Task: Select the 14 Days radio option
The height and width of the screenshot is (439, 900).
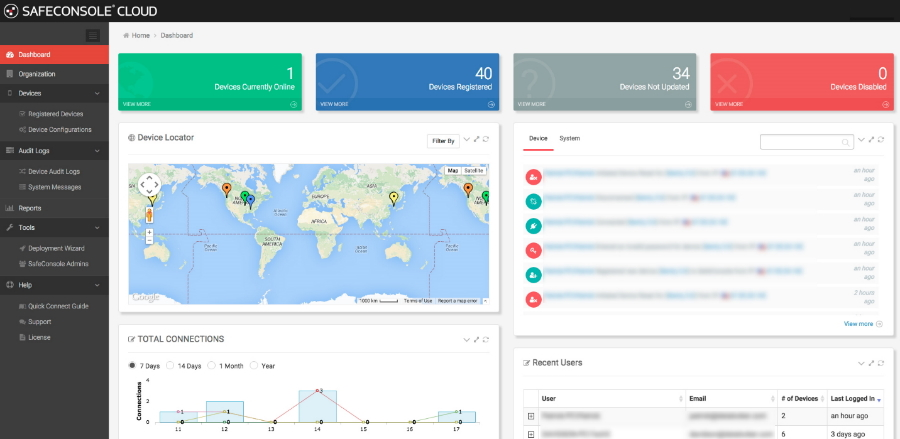Action: pos(170,366)
